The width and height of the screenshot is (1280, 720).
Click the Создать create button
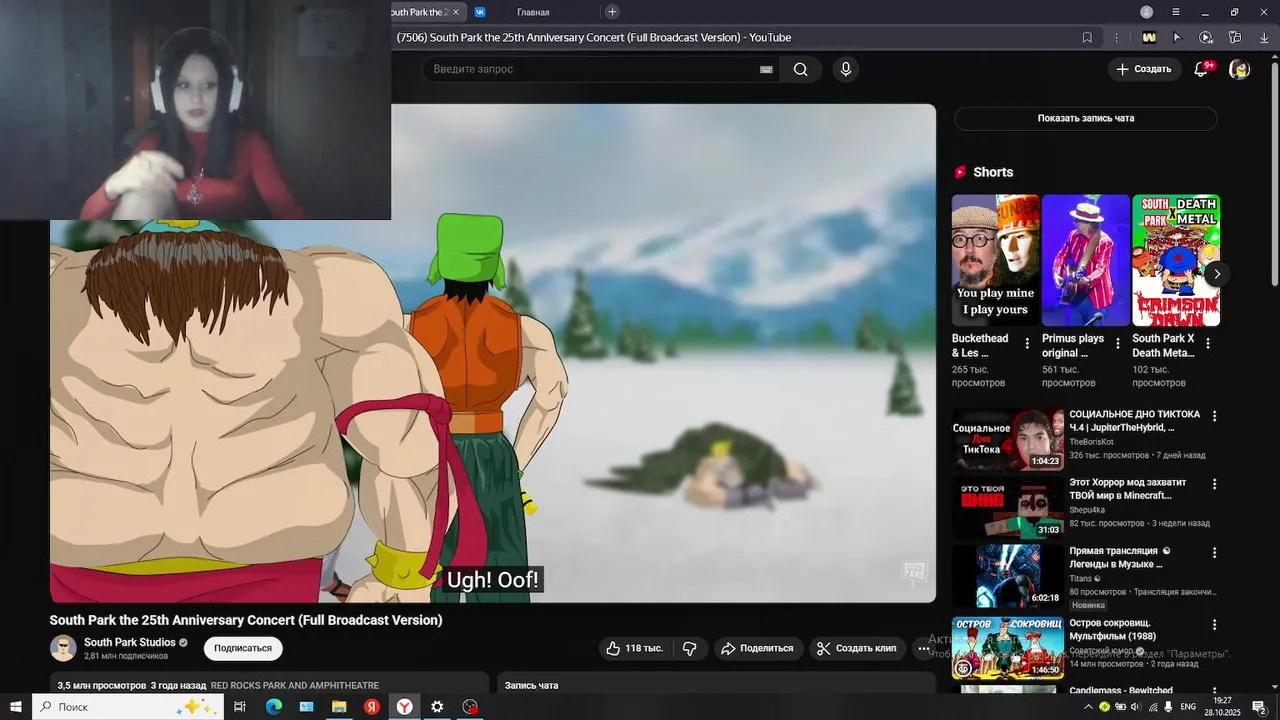(1144, 69)
